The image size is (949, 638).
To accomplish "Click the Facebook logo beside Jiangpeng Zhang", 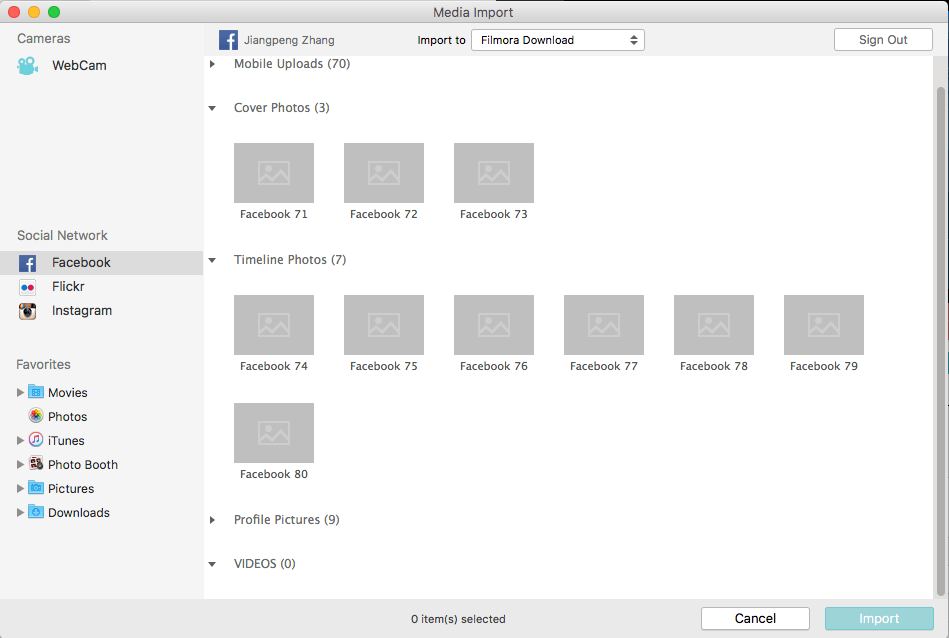I will click(228, 40).
